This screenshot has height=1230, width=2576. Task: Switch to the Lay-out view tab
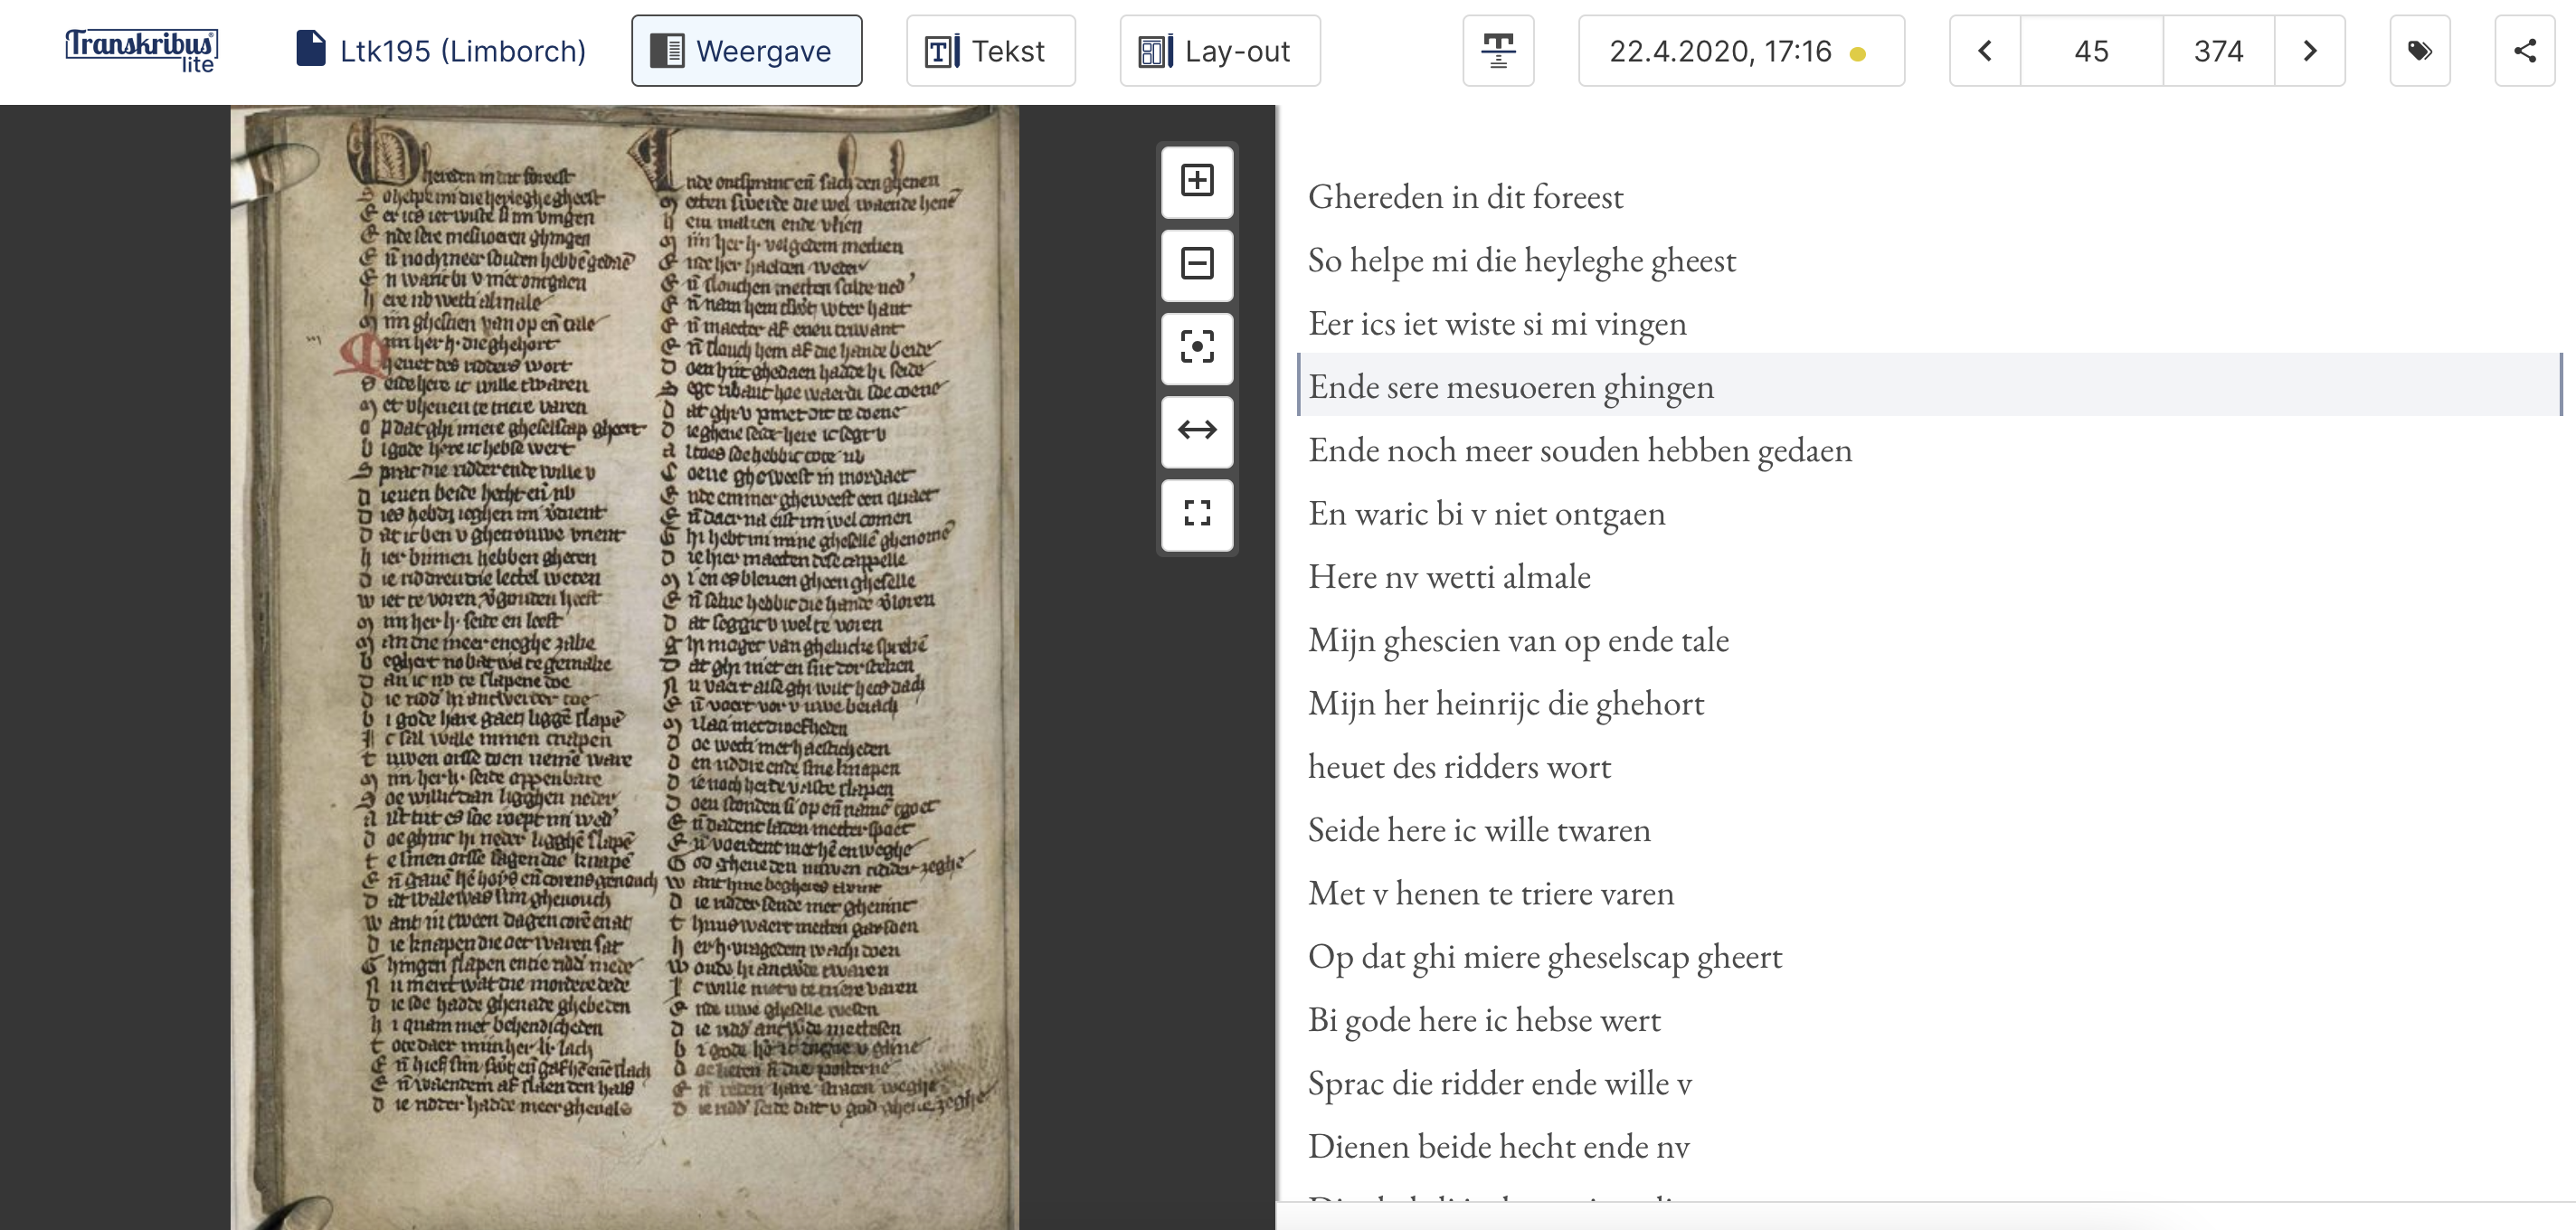click(x=1219, y=50)
